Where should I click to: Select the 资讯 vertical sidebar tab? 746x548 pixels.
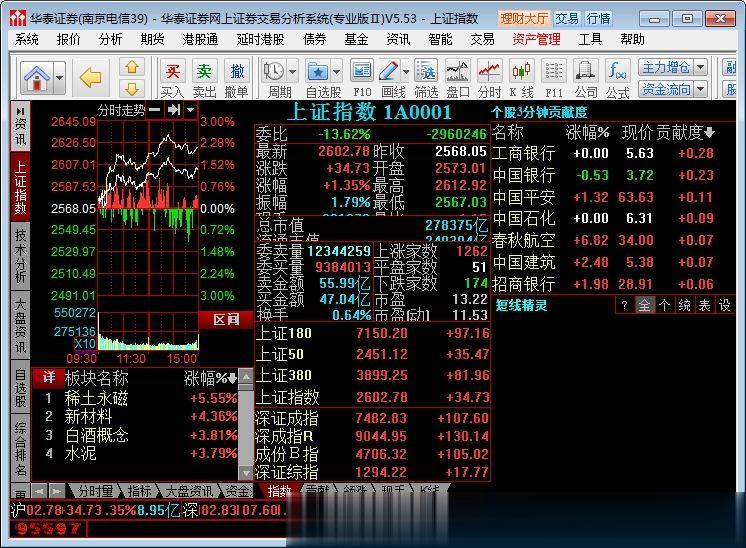pyautogui.click(x=20, y=126)
